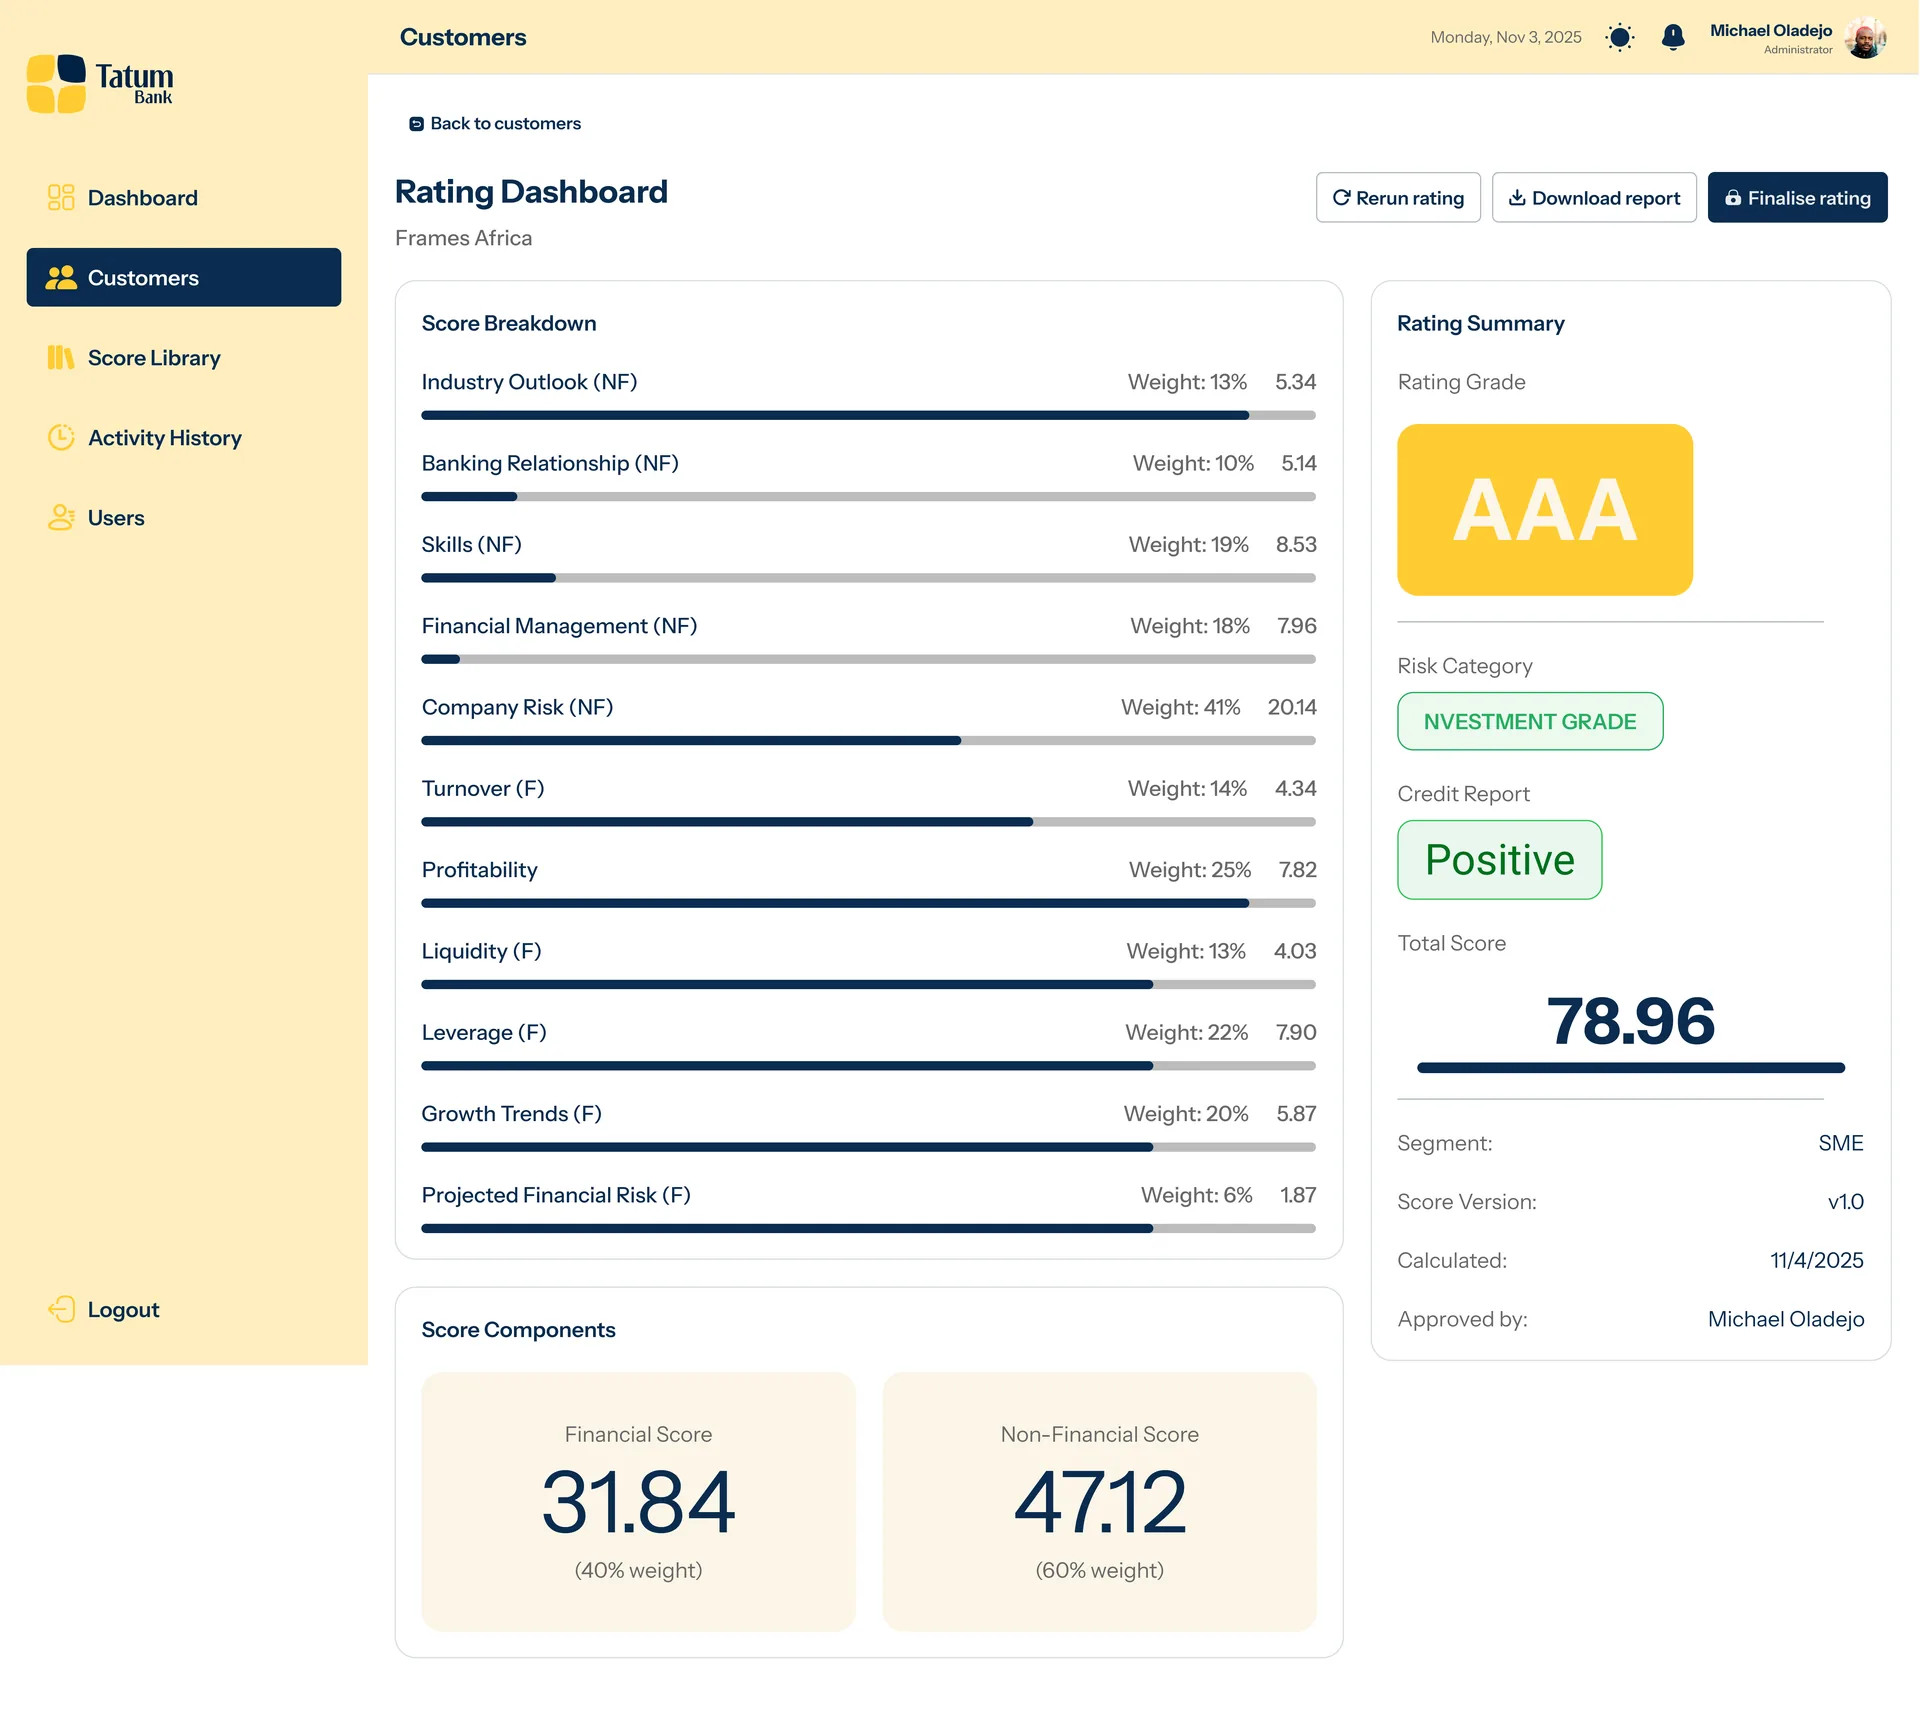1920x1729 pixels.
Task: Click the Dashboard grid icon in sidebar
Action: tap(61, 197)
